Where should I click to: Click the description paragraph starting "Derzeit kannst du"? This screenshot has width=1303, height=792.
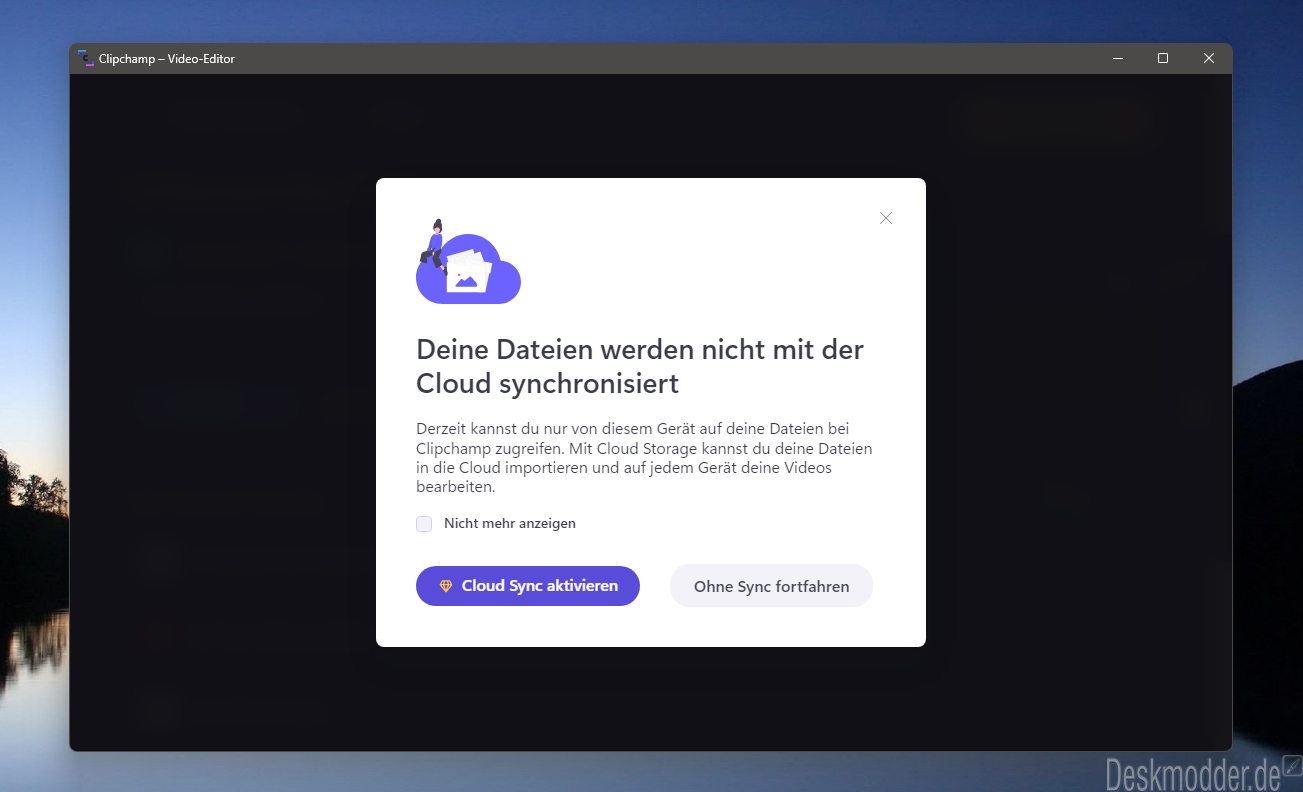click(644, 458)
